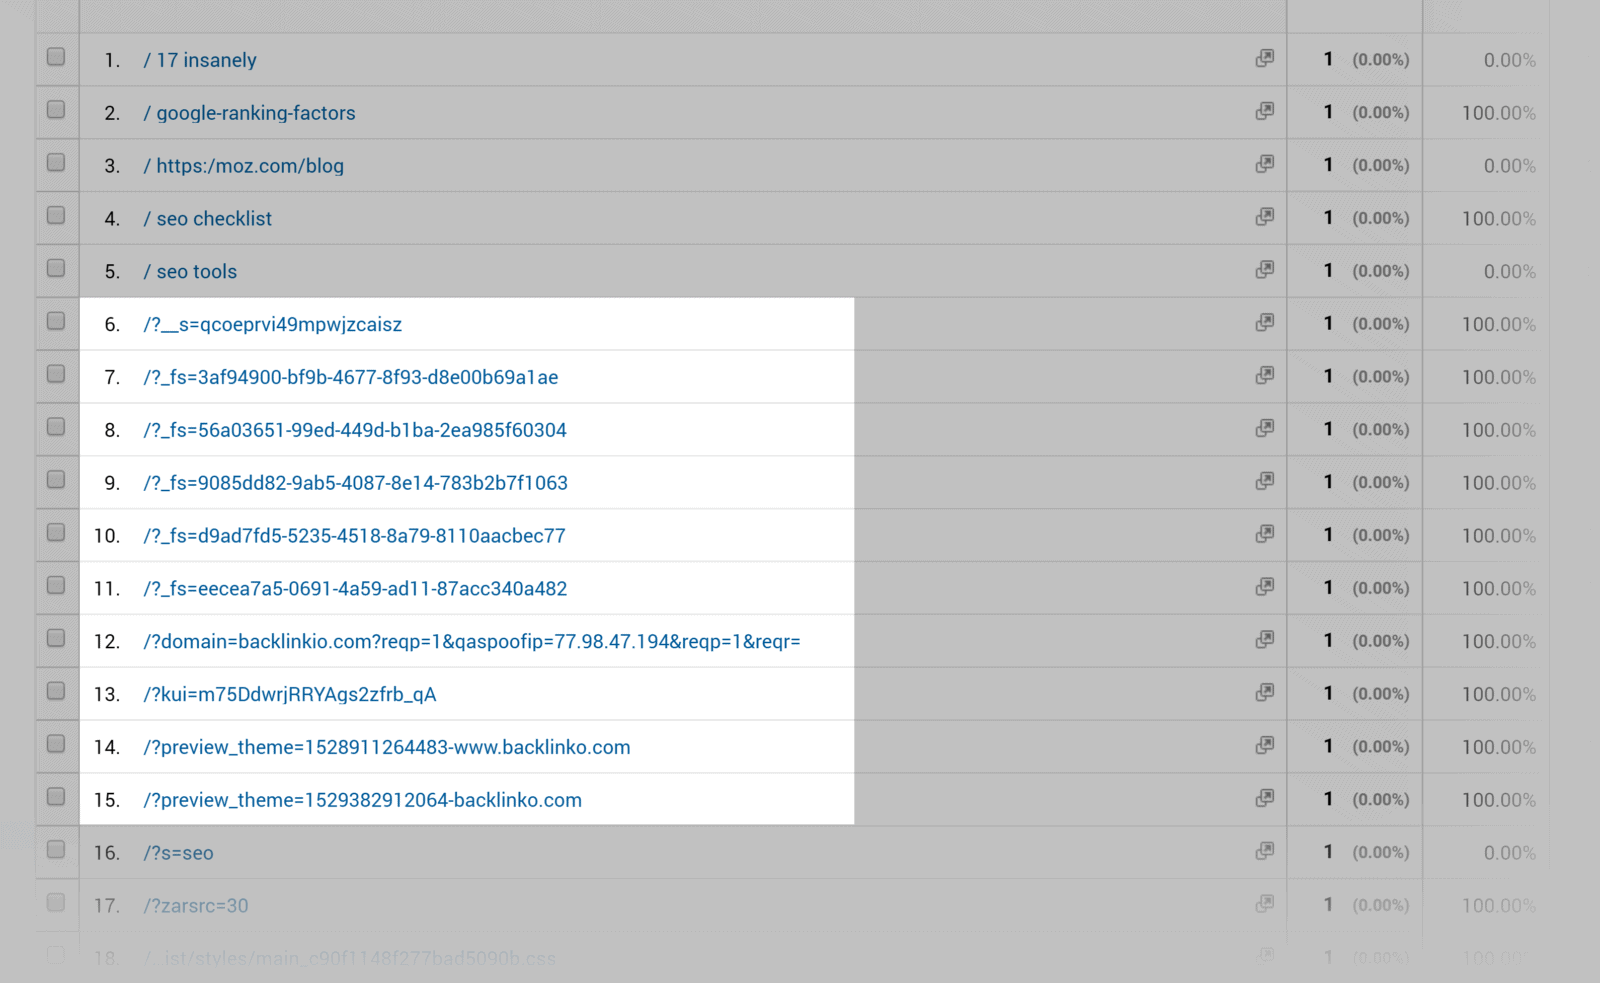Click the open-page icon for row 14 preview_theme
The width and height of the screenshot is (1600, 983).
point(1263,746)
